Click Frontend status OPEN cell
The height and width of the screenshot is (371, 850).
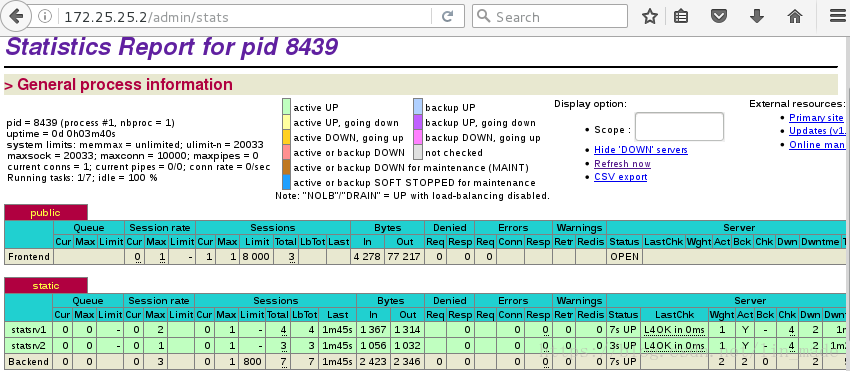pyautogui.click(x=624, y=257)
